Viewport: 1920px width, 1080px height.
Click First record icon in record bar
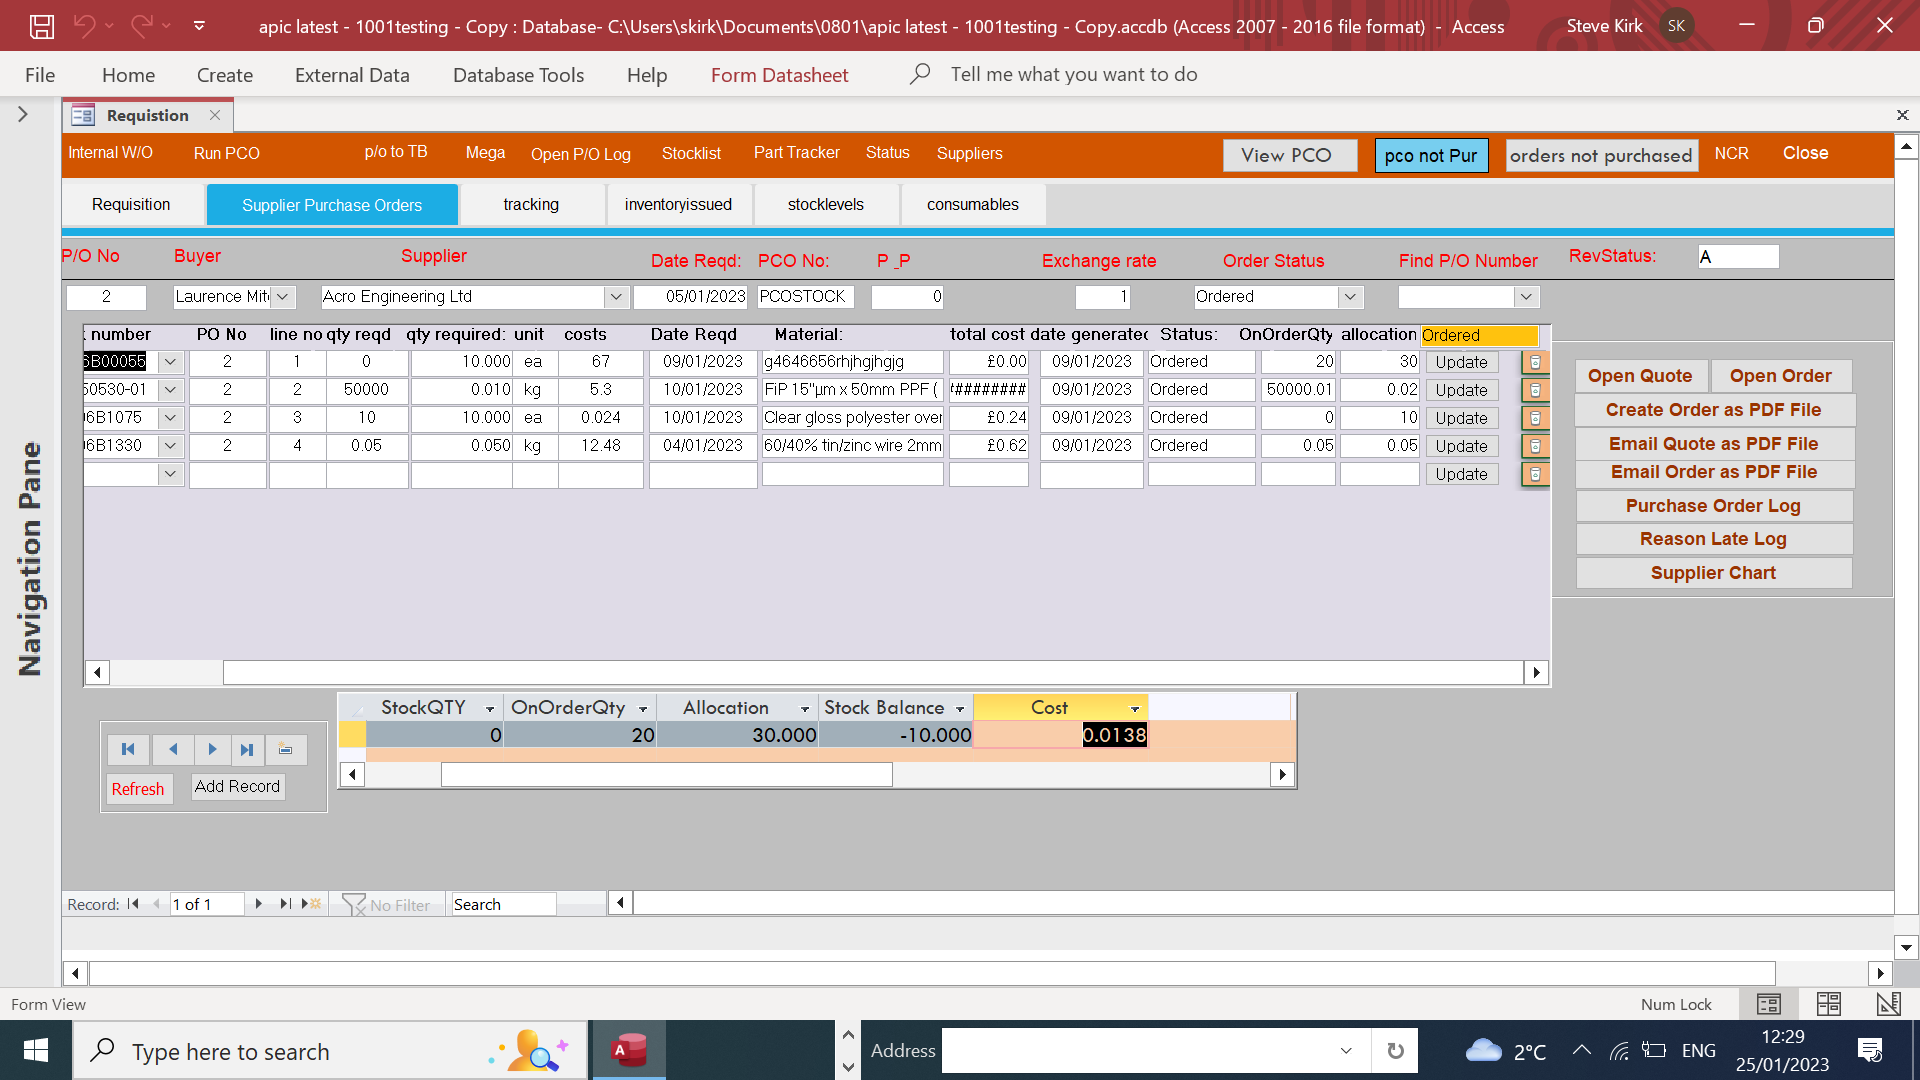click(133, 904)
